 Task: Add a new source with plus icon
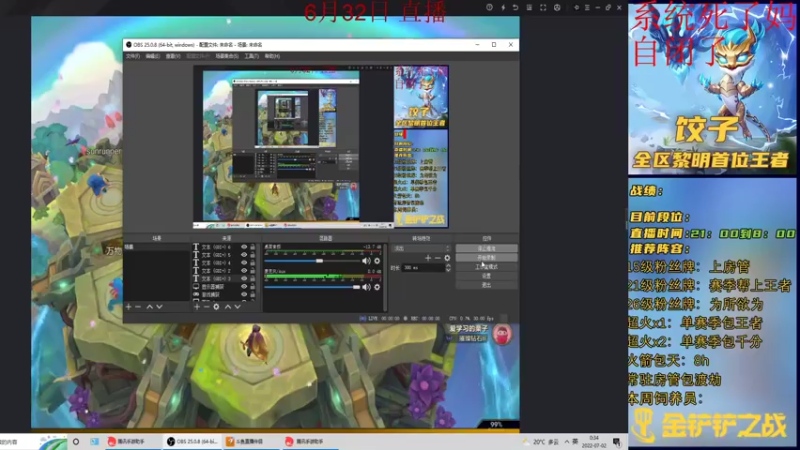pyautogui.click(x=197, y=307)
